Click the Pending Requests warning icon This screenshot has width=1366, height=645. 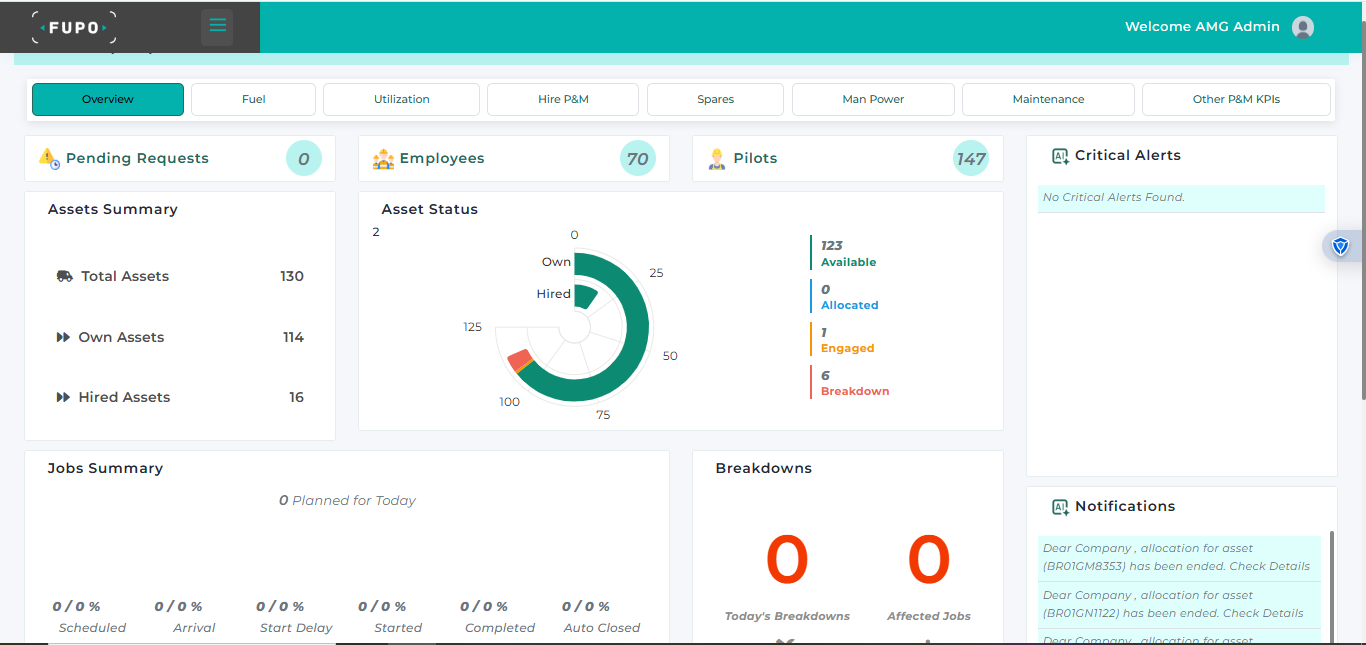(49, 158)
